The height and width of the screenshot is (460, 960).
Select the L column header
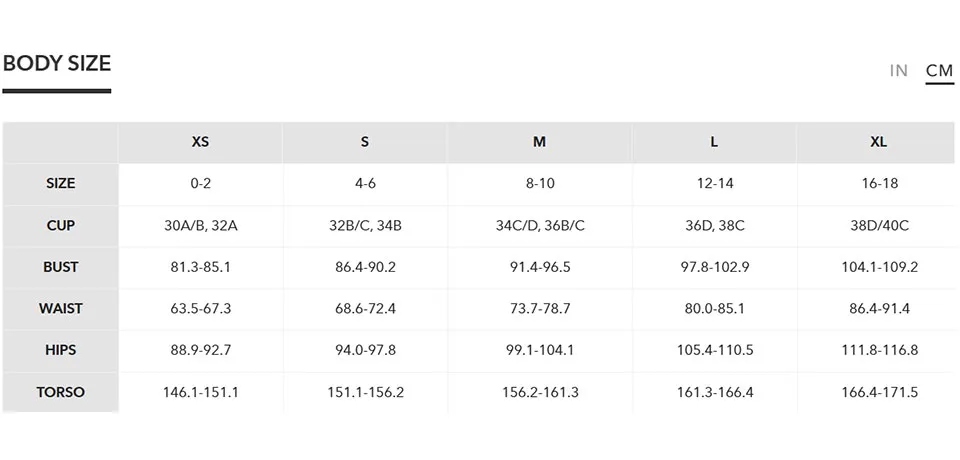pyautogui.click(x=714, y=142)
